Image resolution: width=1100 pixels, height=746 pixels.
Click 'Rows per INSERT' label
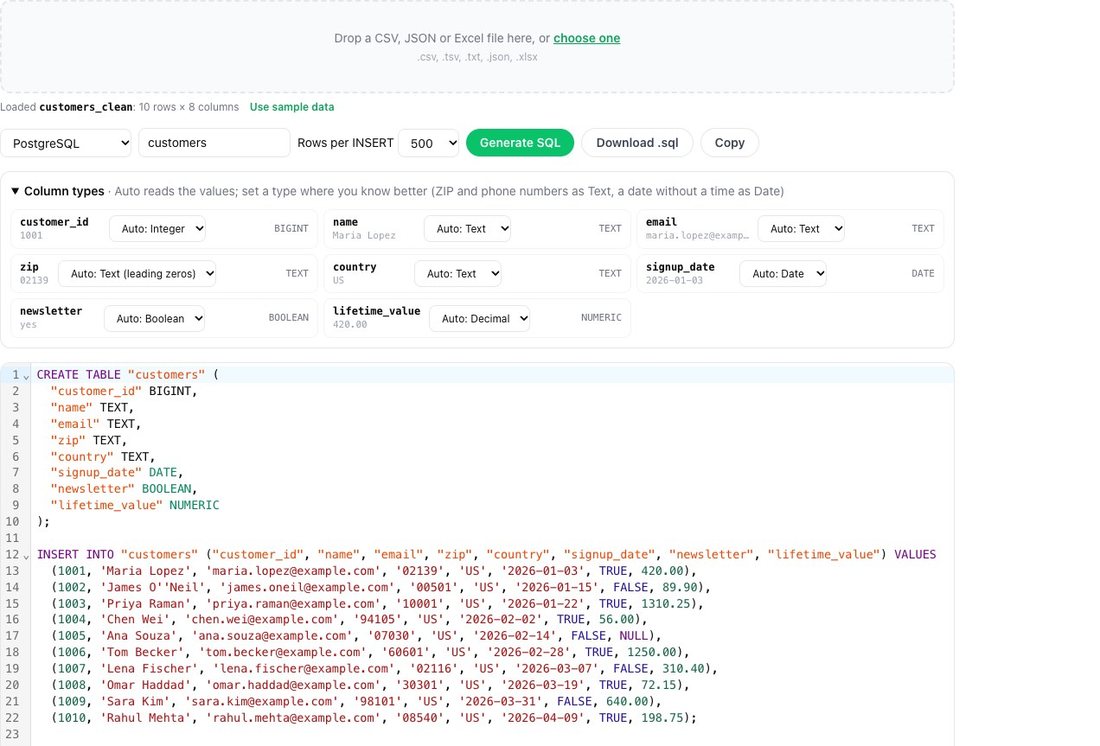[345, 142]
